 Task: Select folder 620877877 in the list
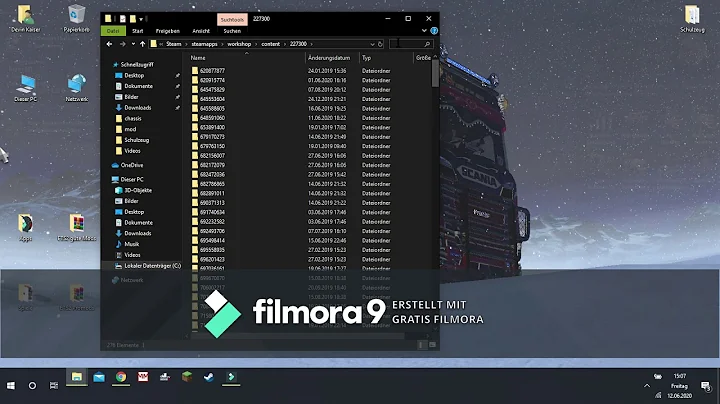[x=212, y=71]
